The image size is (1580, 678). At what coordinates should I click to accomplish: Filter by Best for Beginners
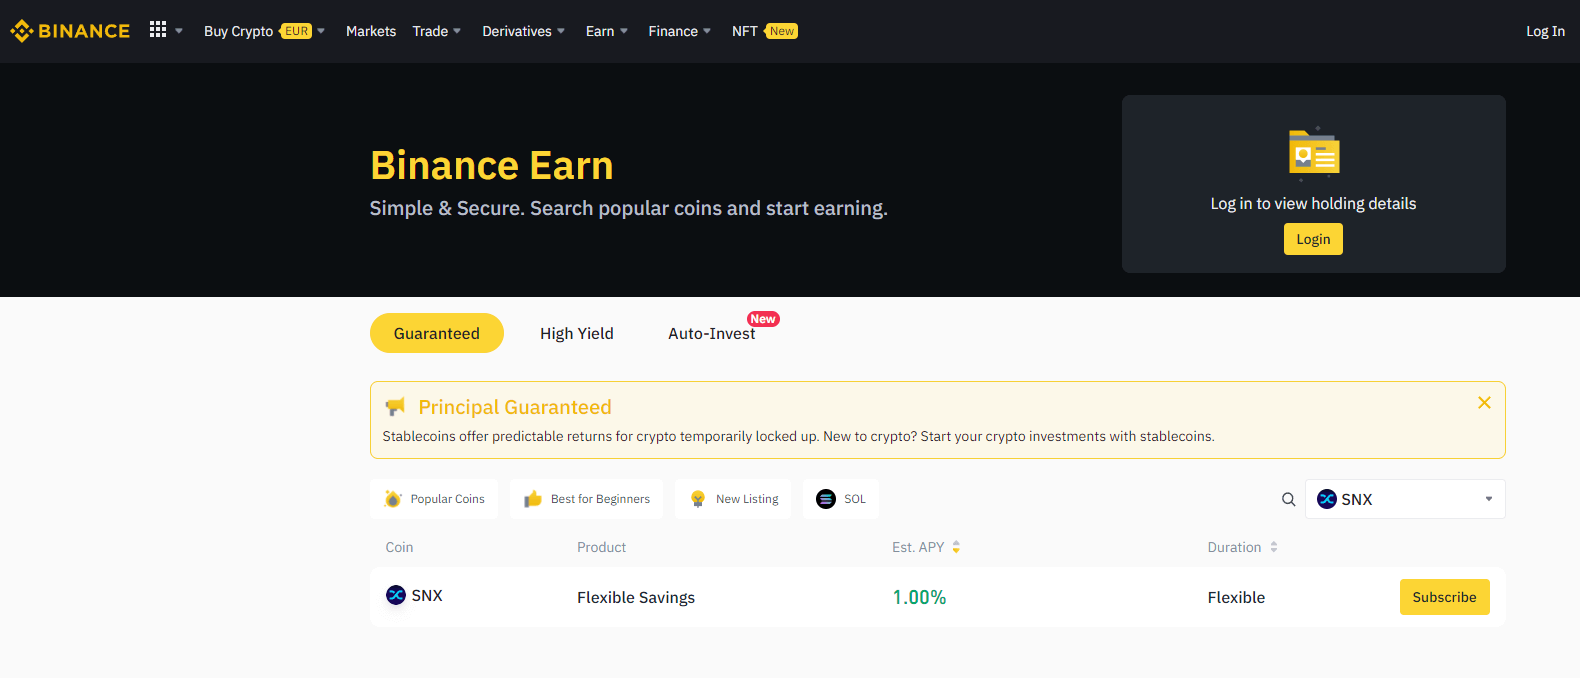click(x=586, y=499)
